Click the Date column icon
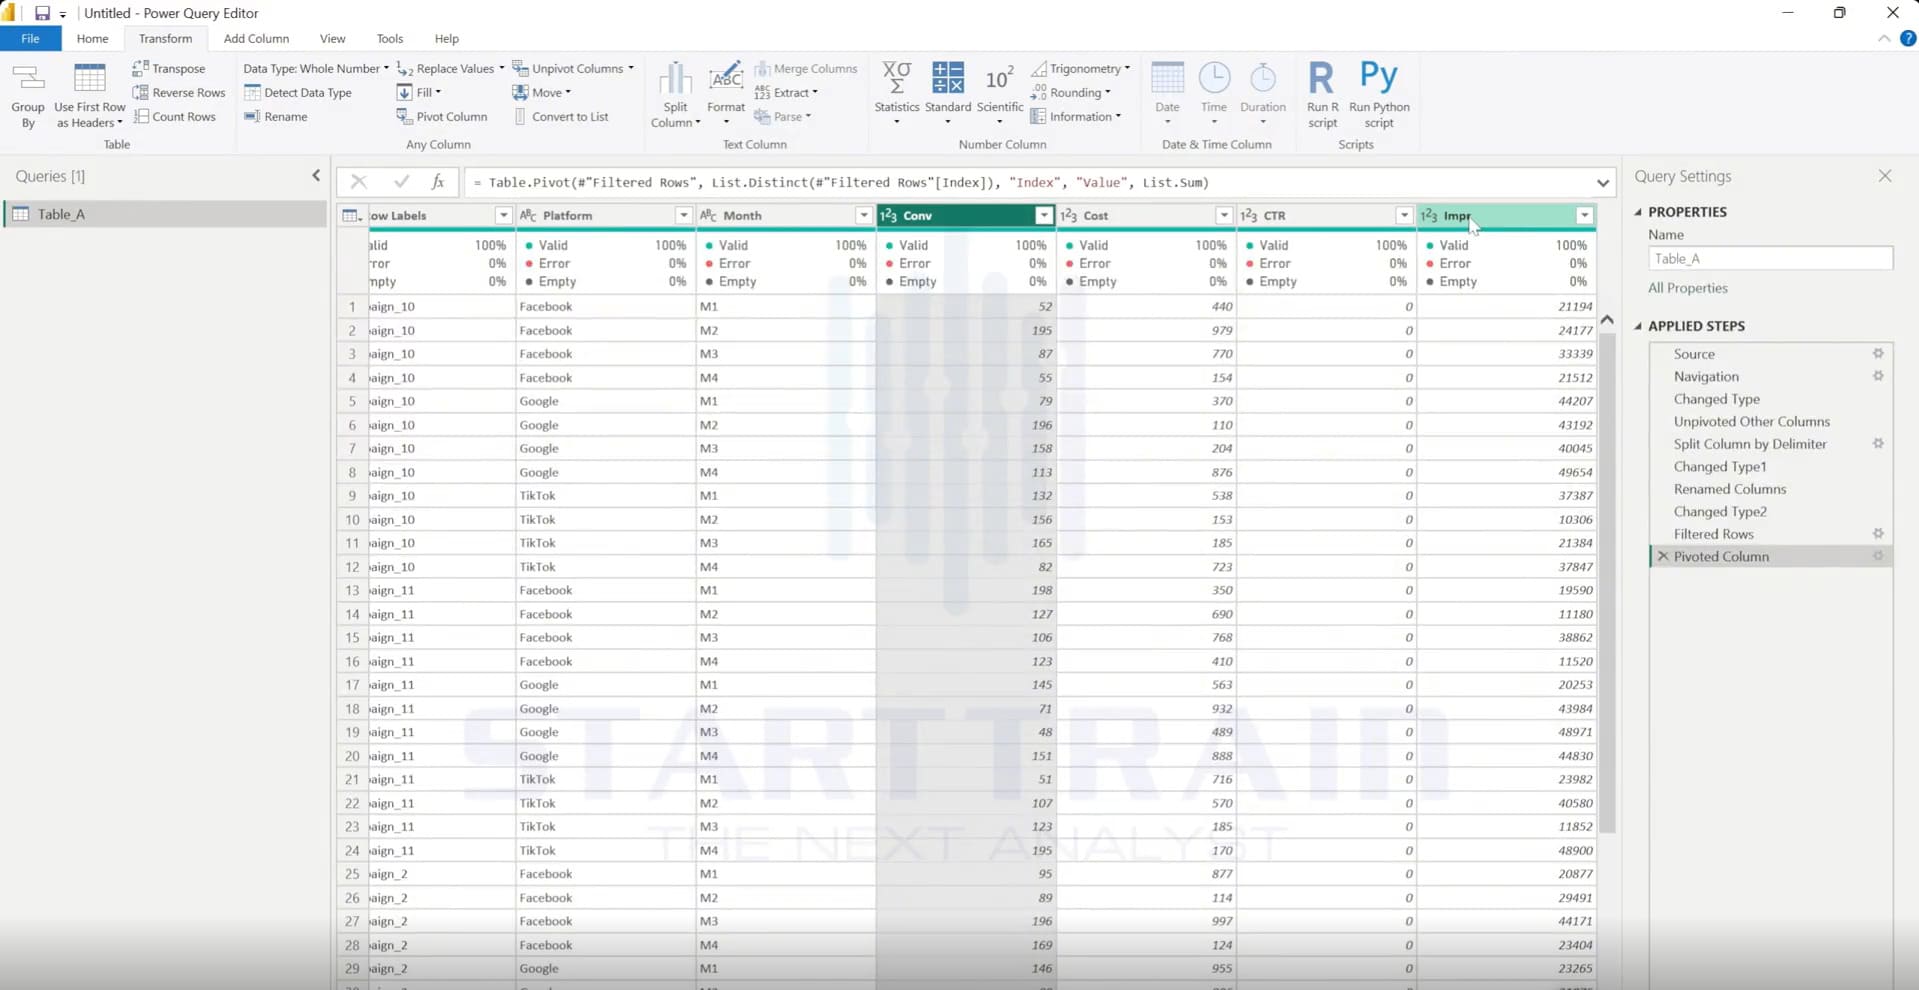The image size is (1919, 990). pos(1167,78)
